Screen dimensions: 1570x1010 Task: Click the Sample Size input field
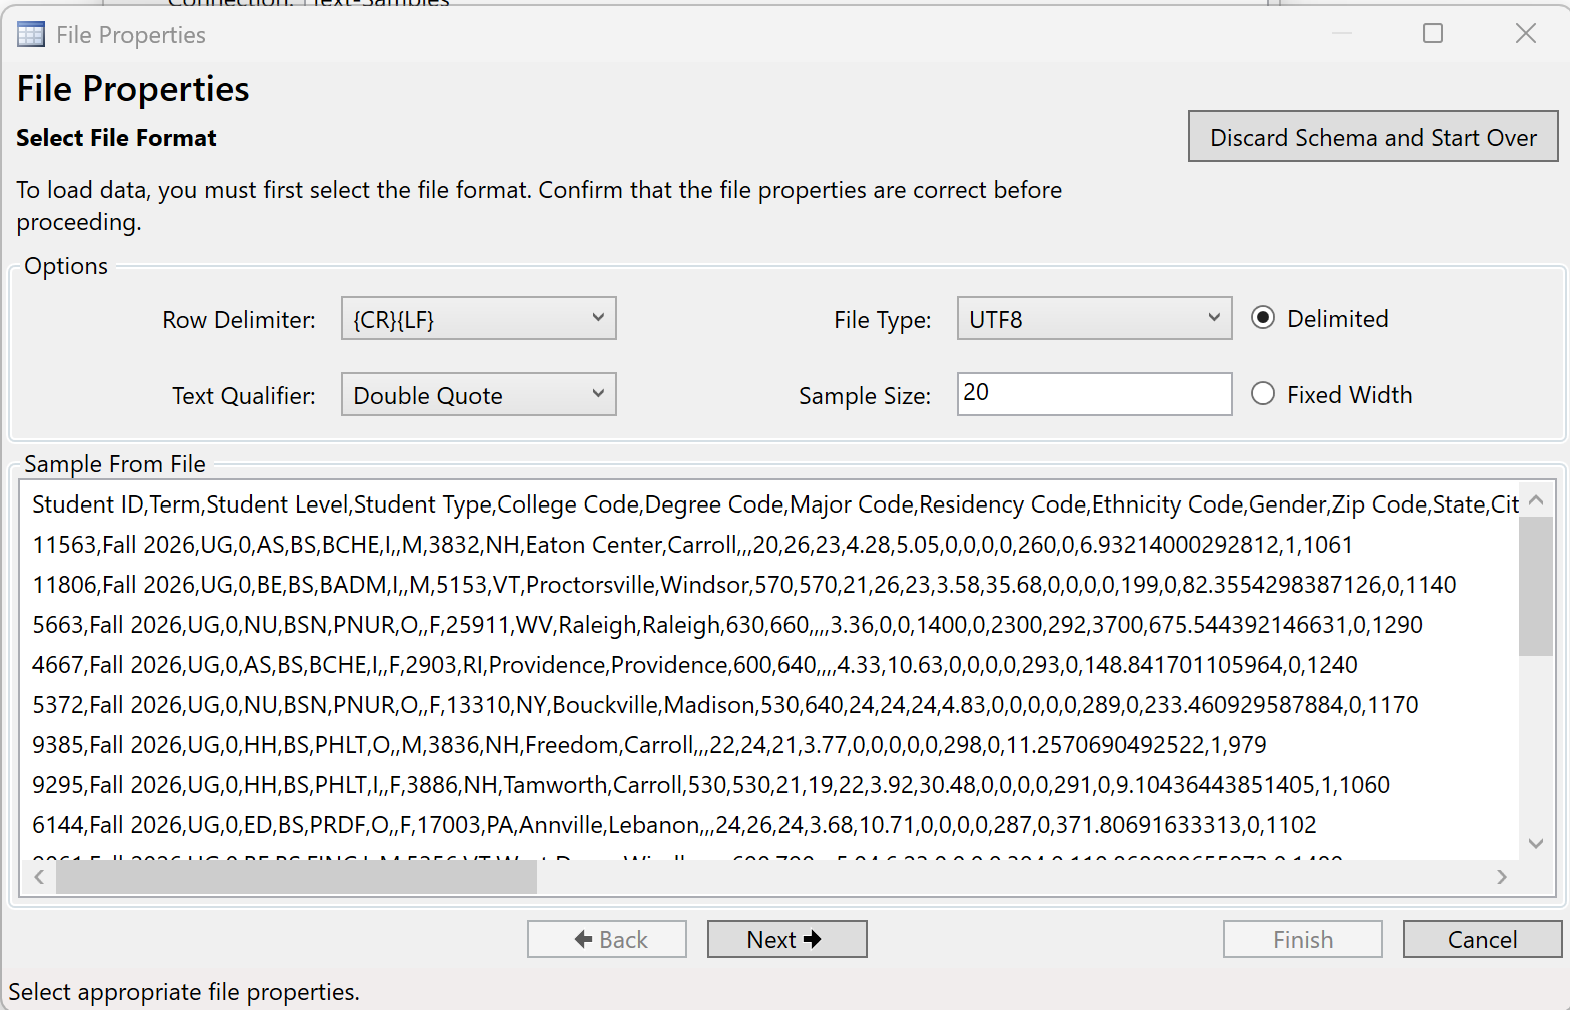point(1094,394)
